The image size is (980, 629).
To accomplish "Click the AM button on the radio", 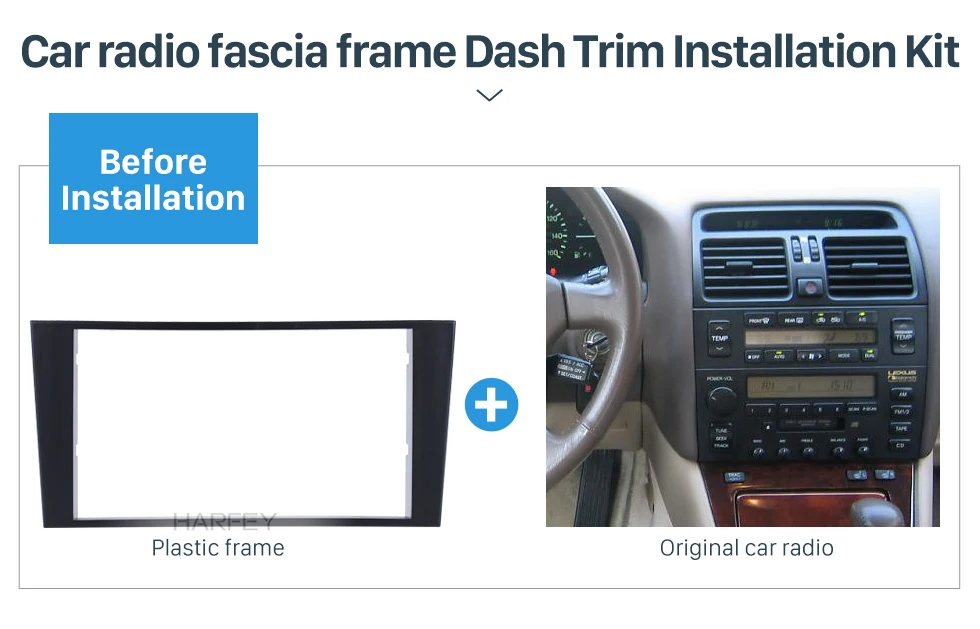I will [x=902, y=395].
